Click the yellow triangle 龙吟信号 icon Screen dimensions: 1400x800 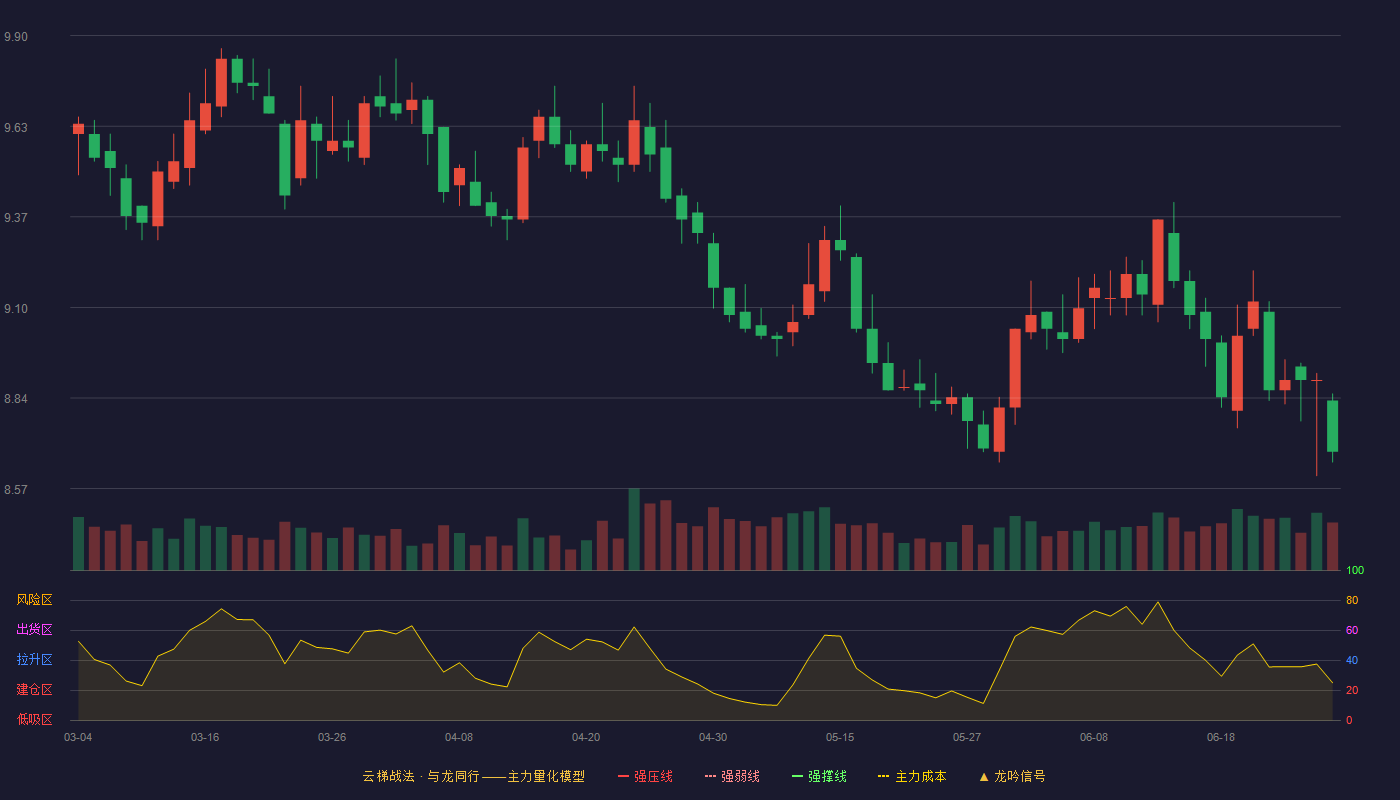tap(984, 776)
